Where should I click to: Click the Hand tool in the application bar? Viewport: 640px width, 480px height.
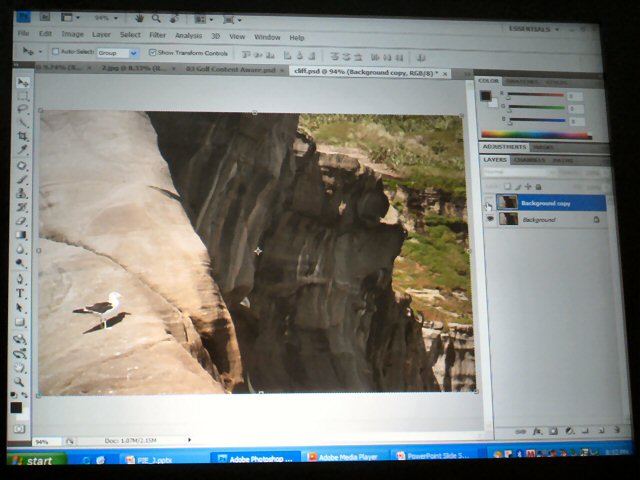140,18
